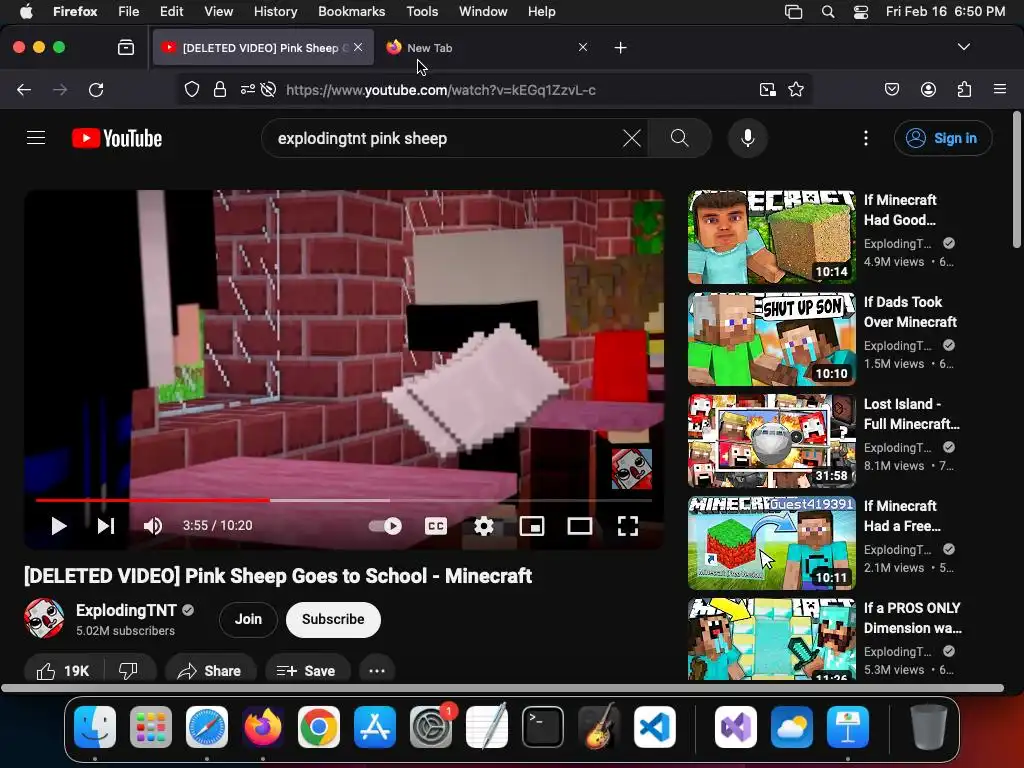Toggle the autoplay switch in player
The height and width of the screenshot is (768, 1024).
click(385, 526)
